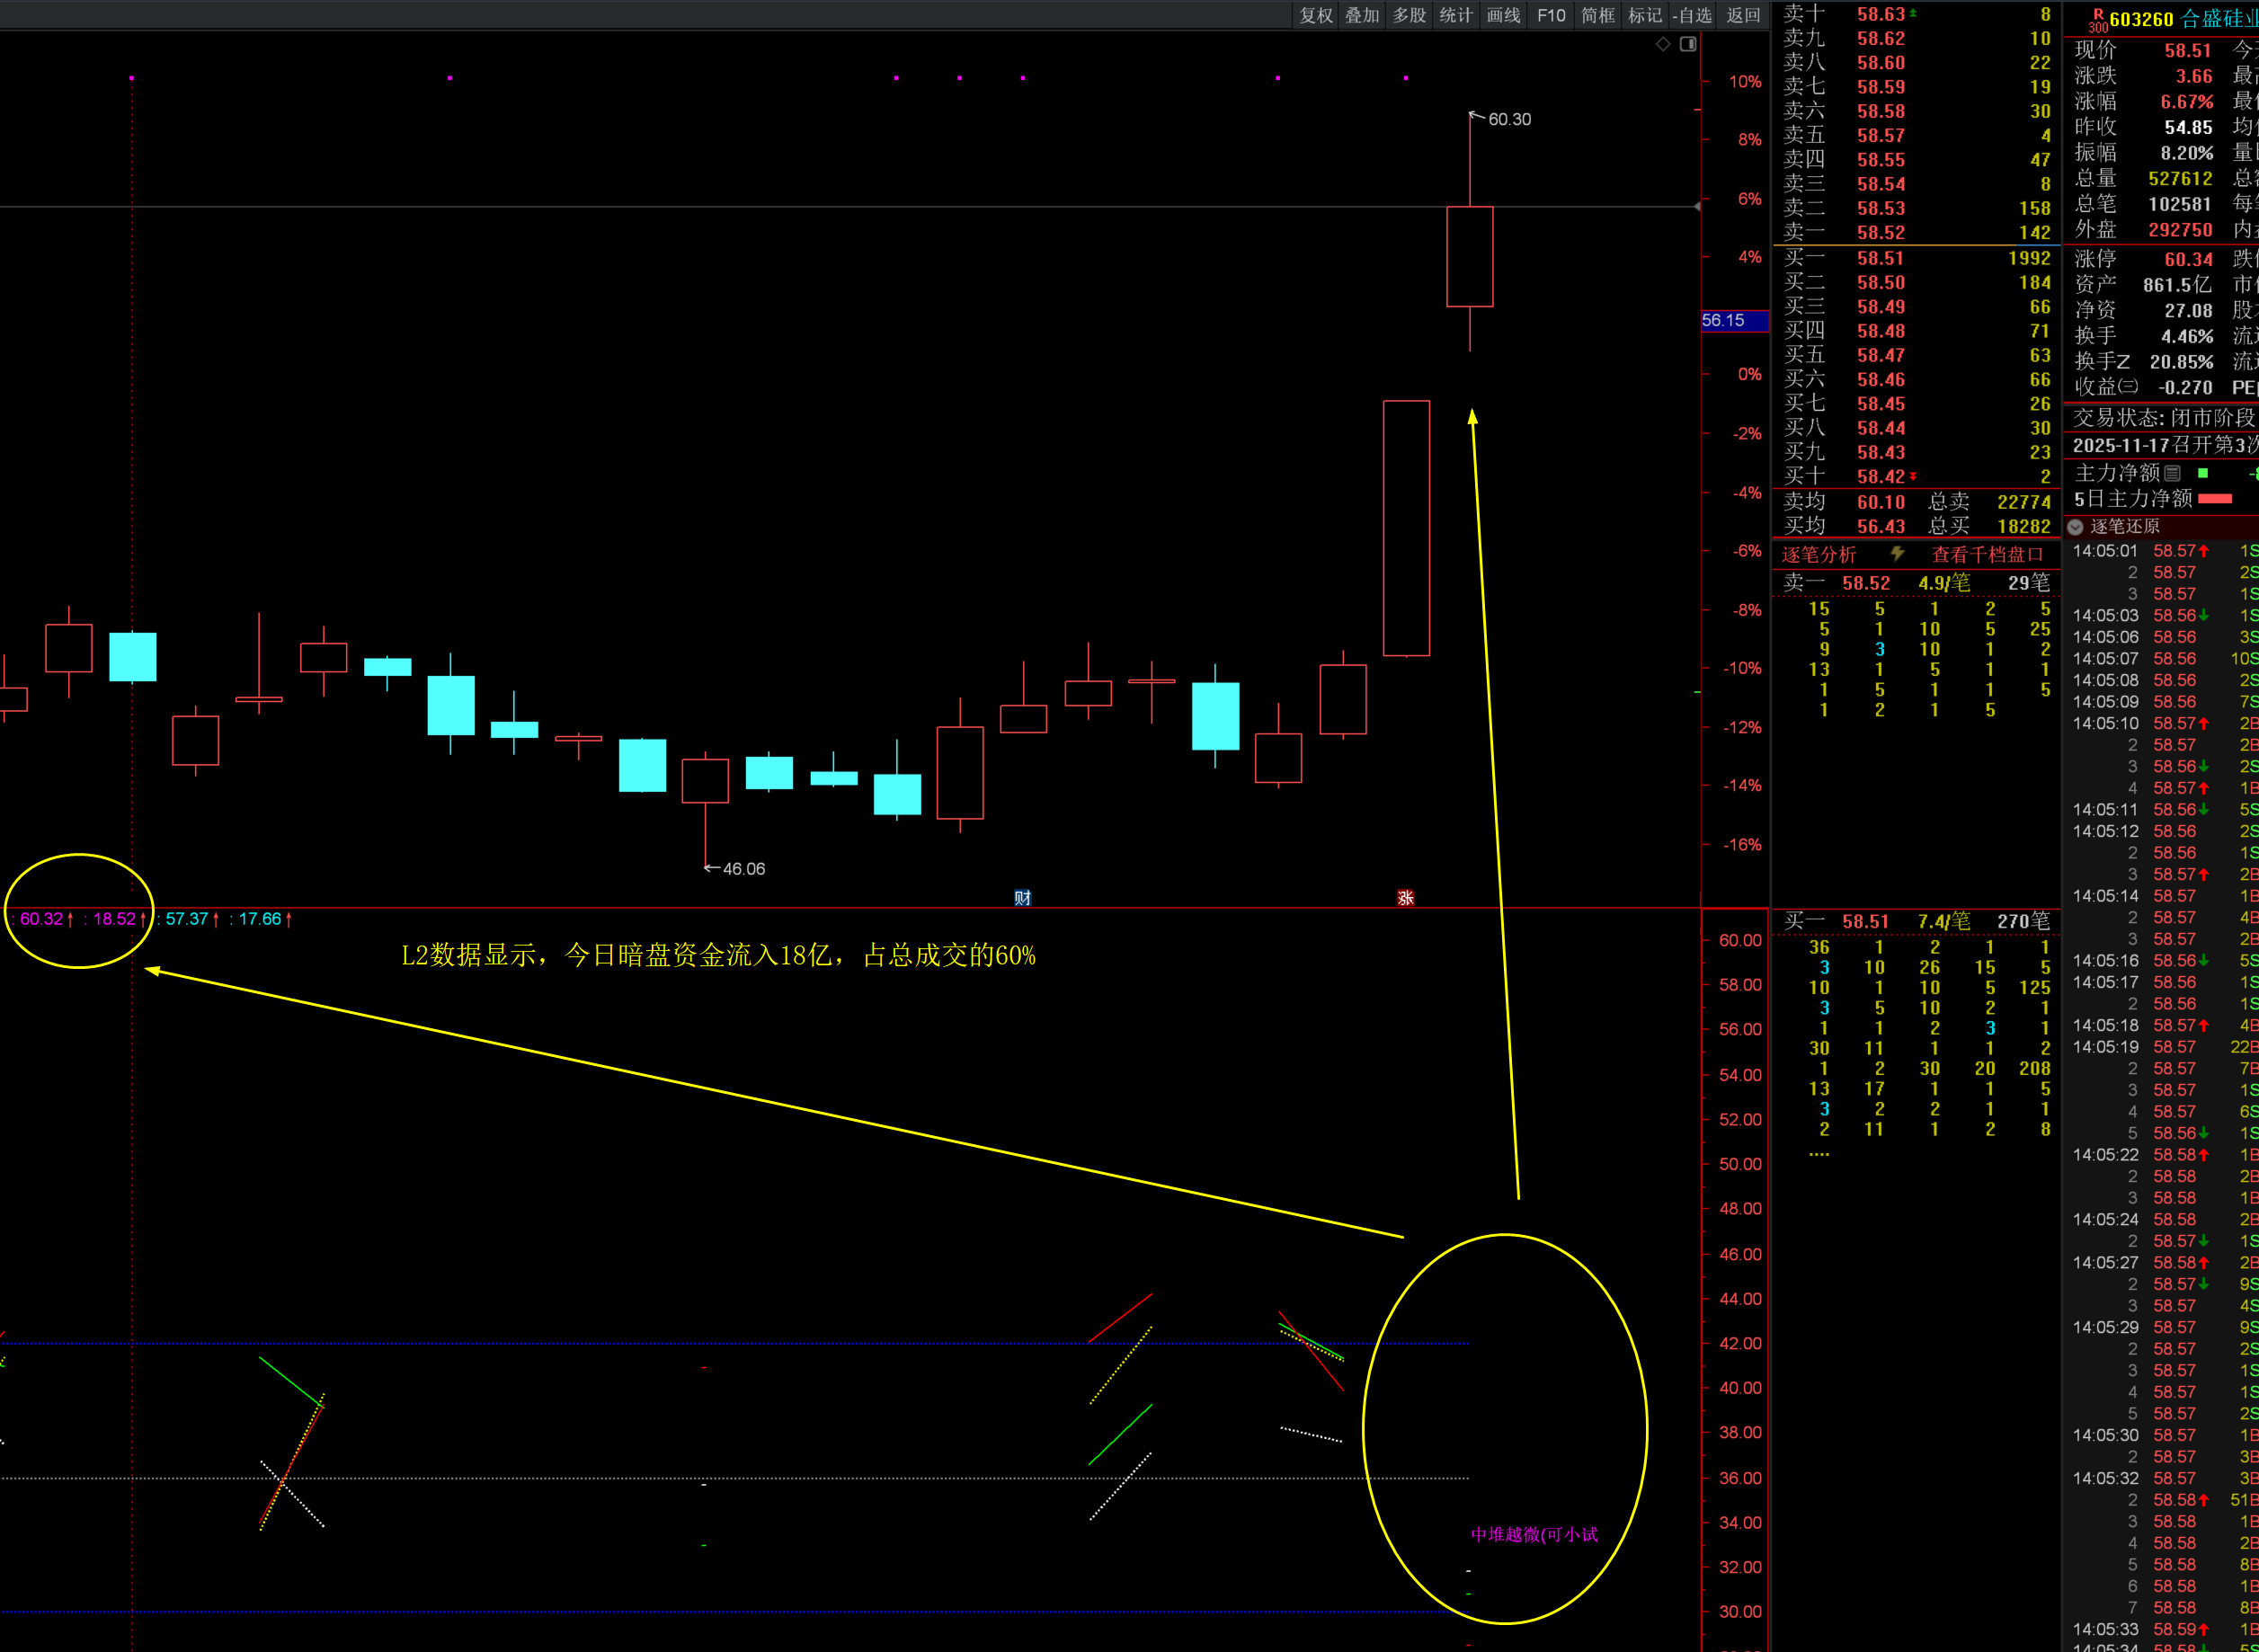Open the F10 company info tab
Image resolution: width=2259 pixels, height=1652 pixels.
click(1551, 15)
